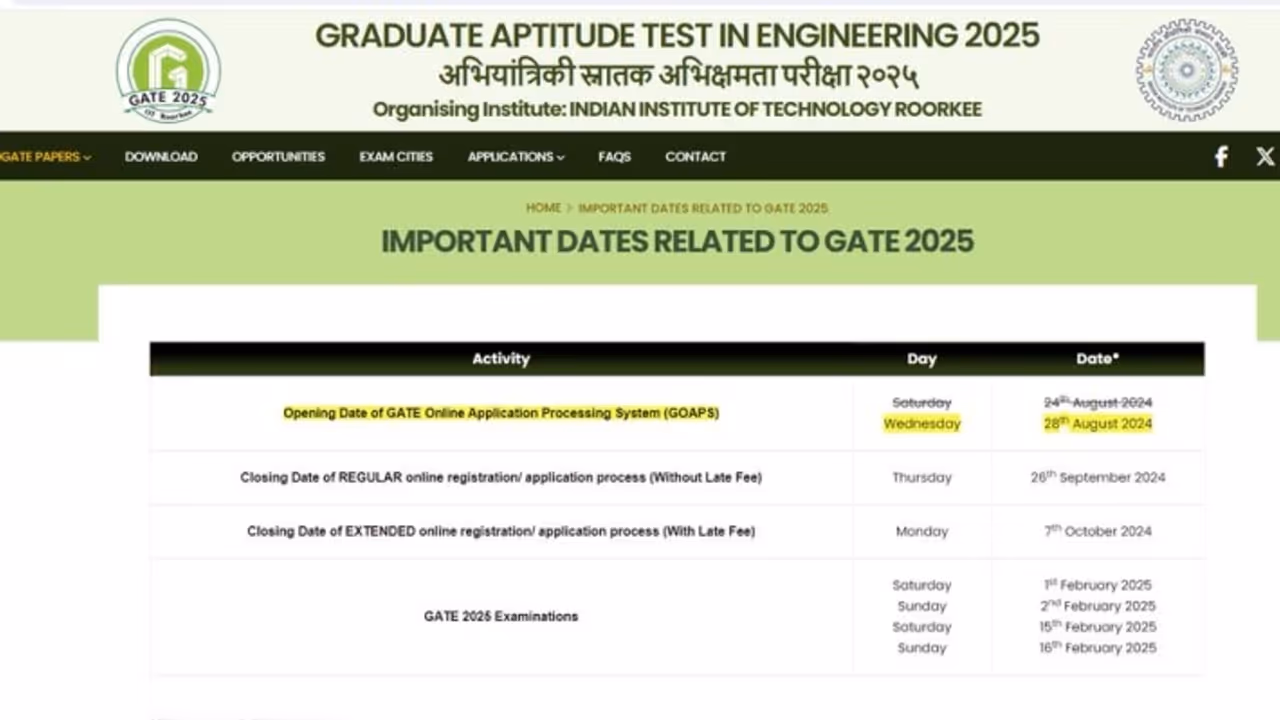This screenshot has height=720, width=1280.
Task: Click the Day column header
Action: [x=921, y=359]
